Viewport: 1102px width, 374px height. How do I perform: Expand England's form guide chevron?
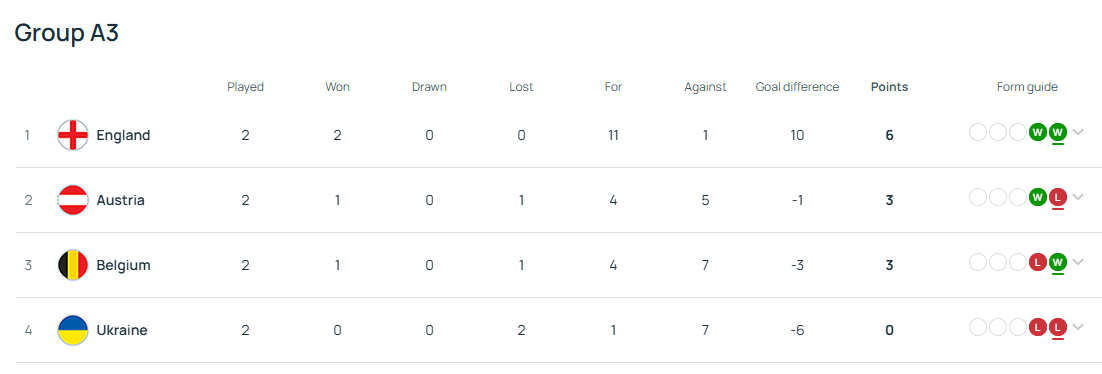1079,132
